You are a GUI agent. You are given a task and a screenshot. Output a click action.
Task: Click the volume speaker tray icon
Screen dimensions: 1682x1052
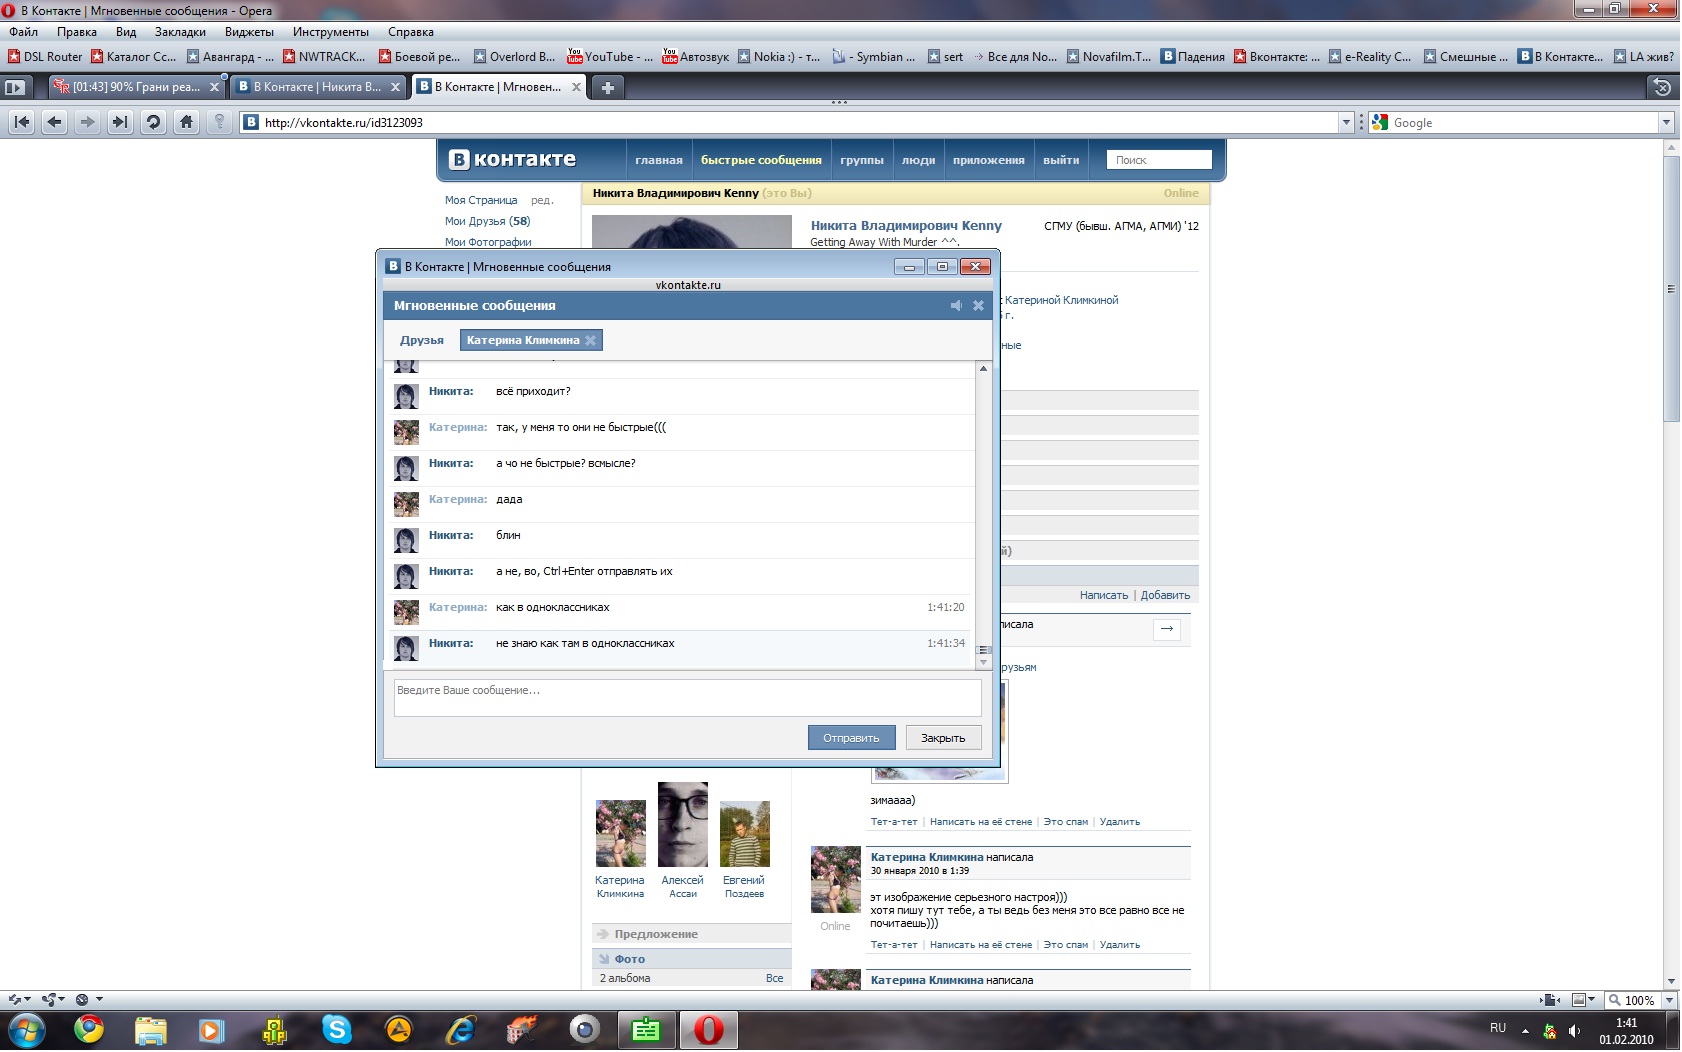pyautogui.click(x=1575, y=1031)
